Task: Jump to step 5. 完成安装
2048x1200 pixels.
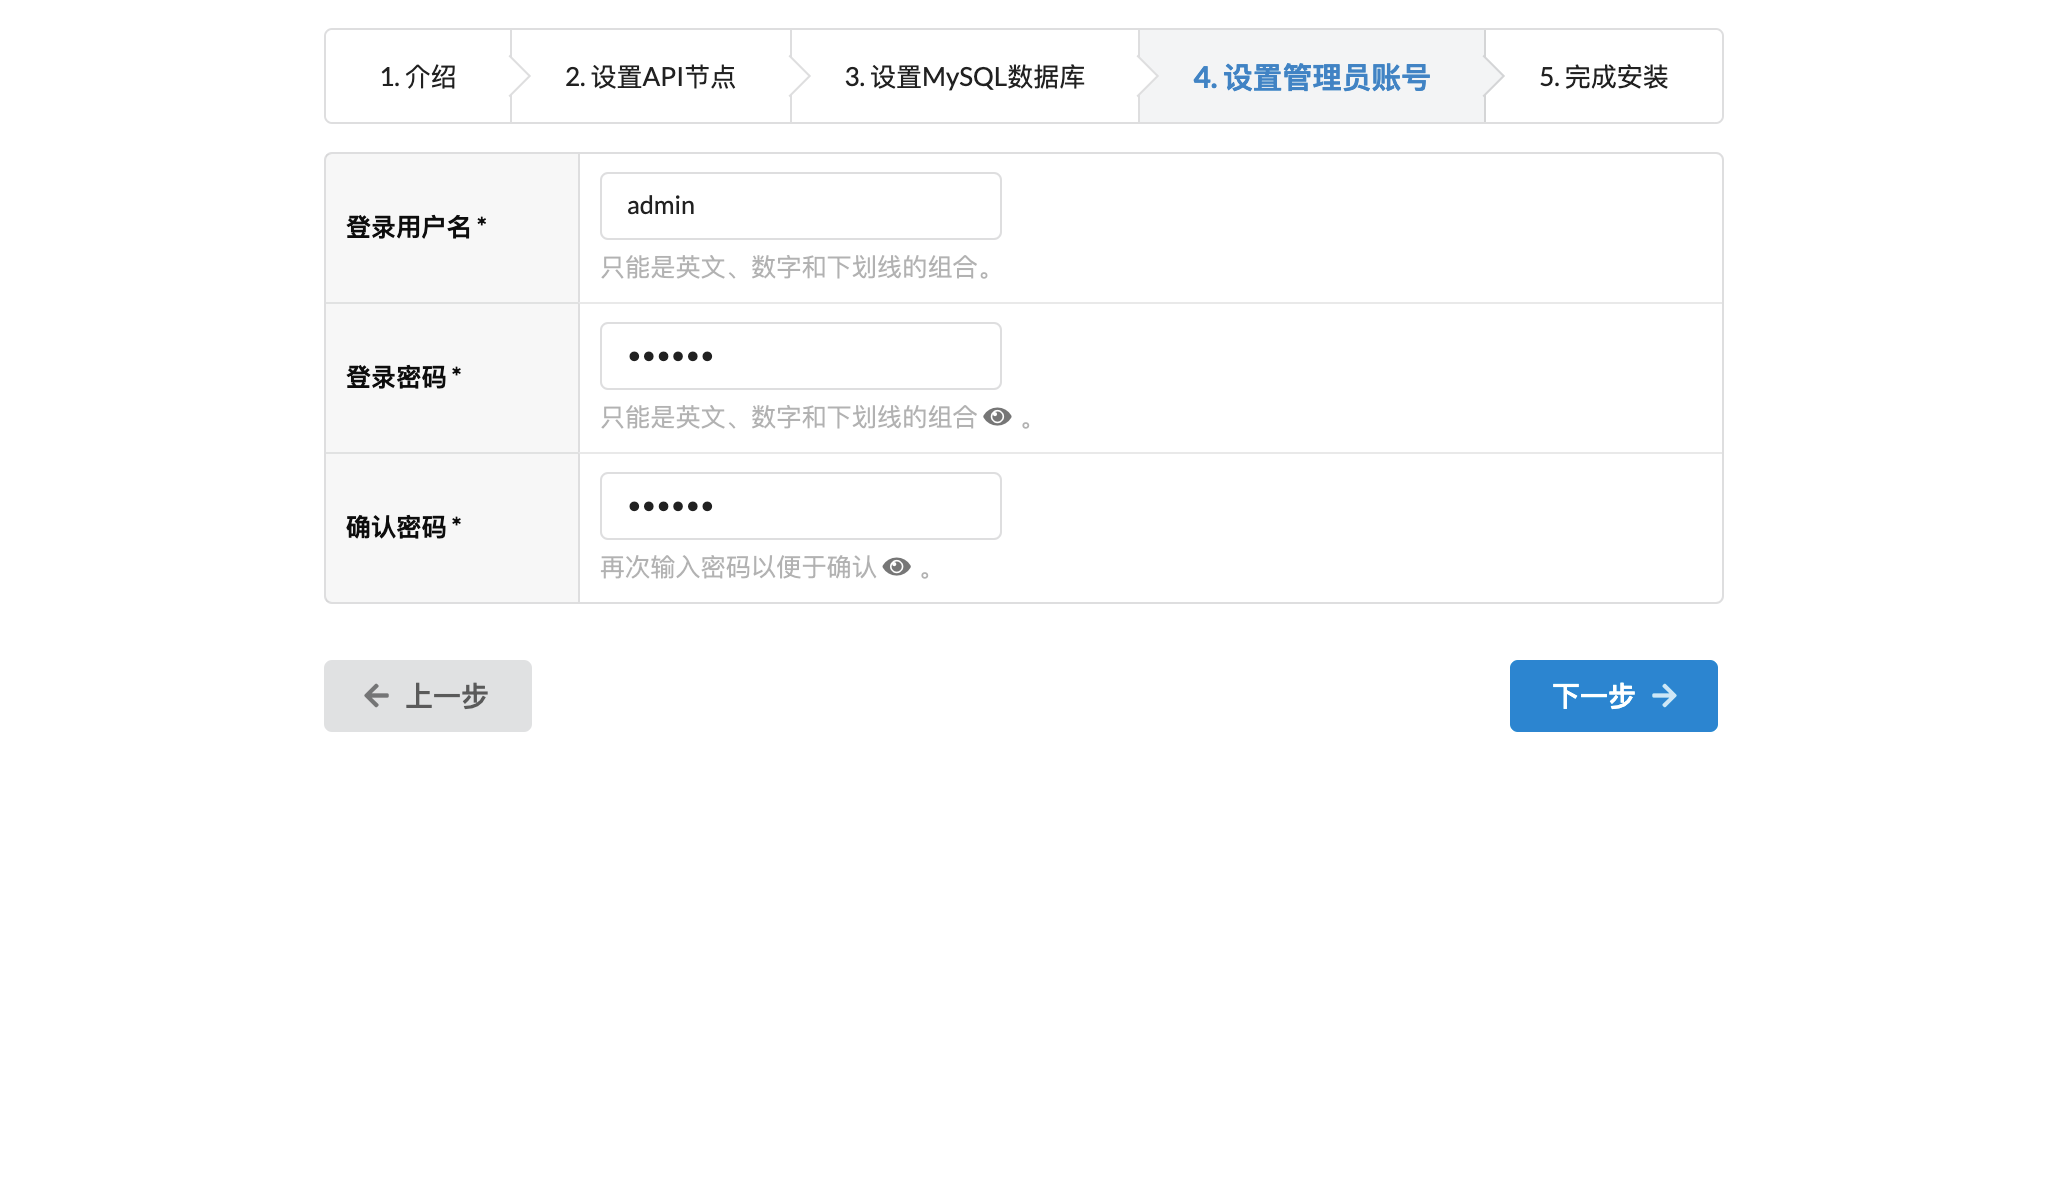Action: pyautogui.click(x=1604, y=76)
